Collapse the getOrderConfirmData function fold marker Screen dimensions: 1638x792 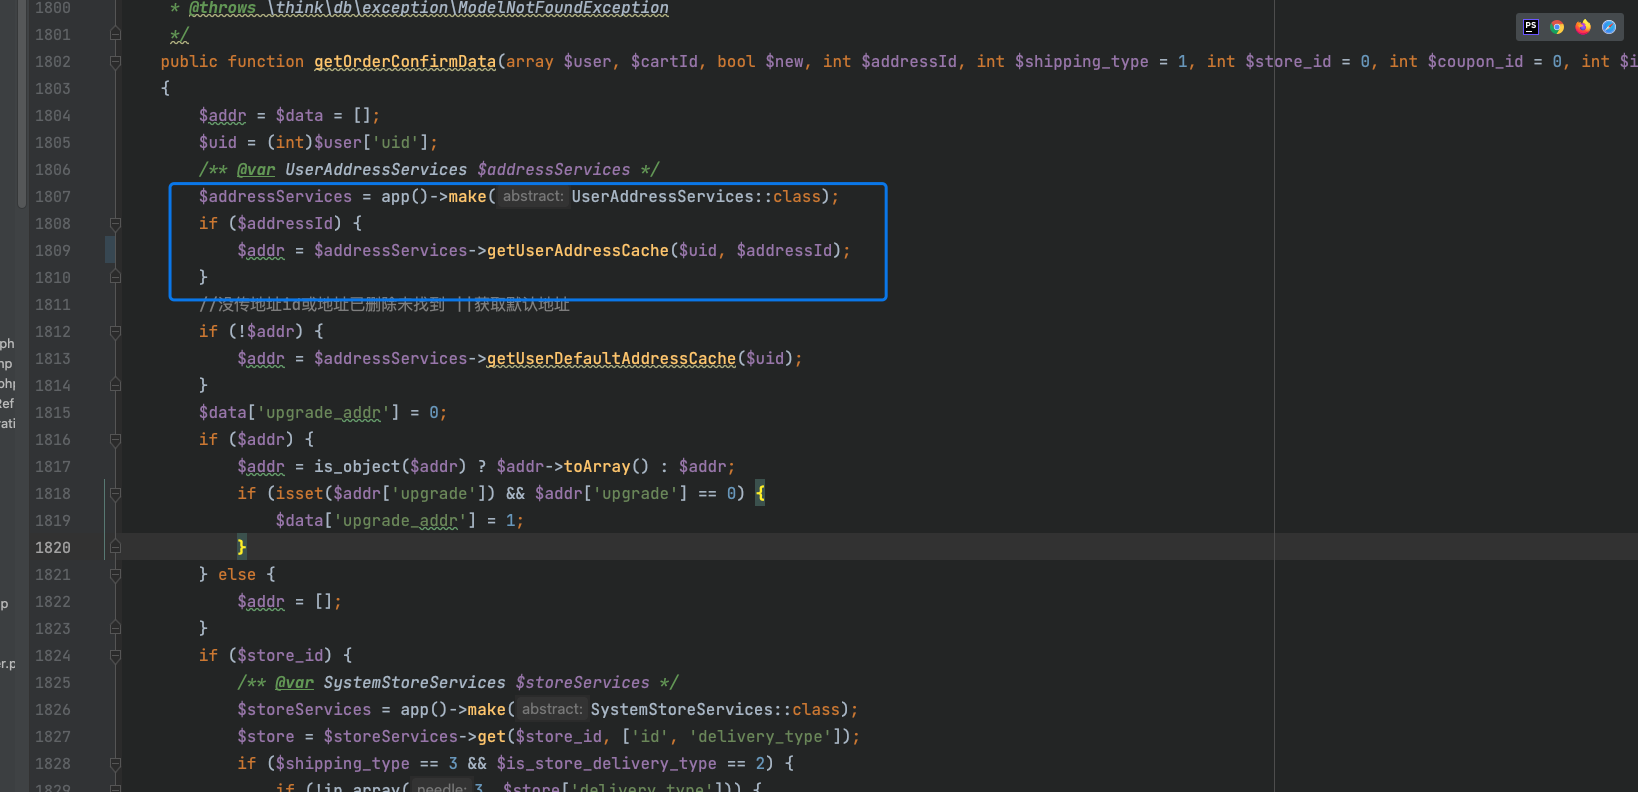click(x=115, y=62)
